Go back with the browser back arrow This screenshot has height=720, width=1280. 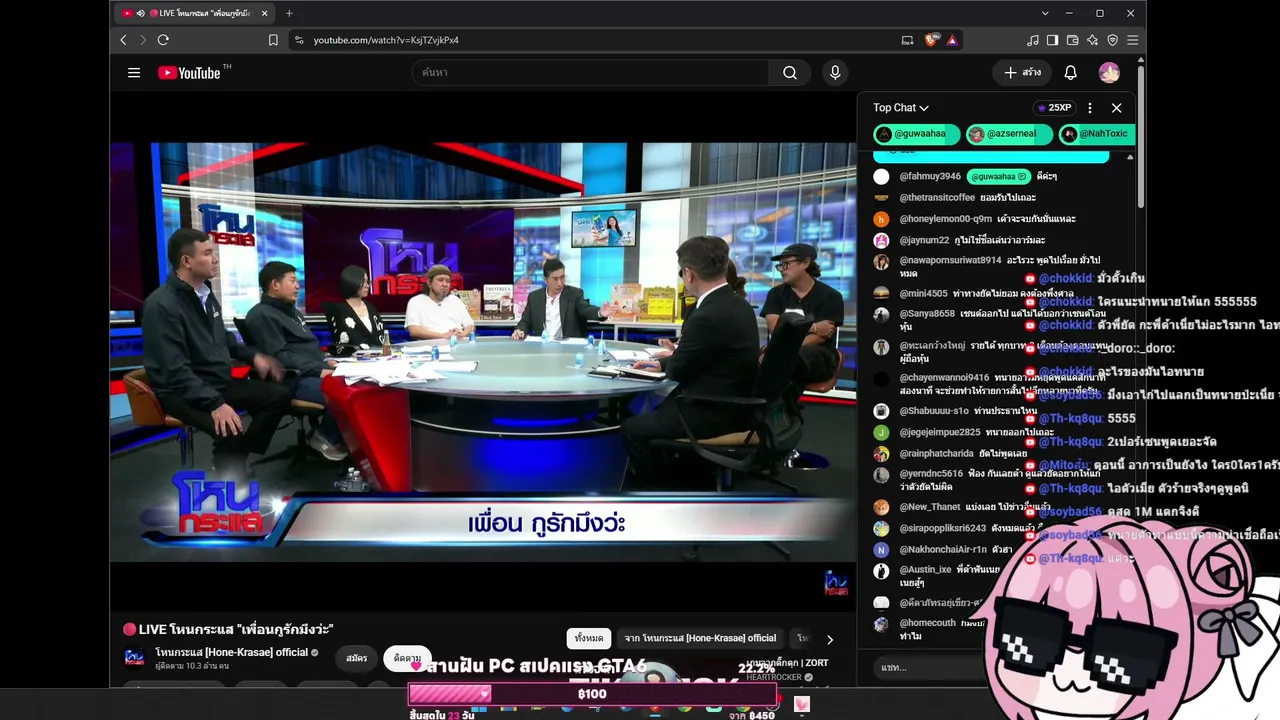click(x=124, y=40)
